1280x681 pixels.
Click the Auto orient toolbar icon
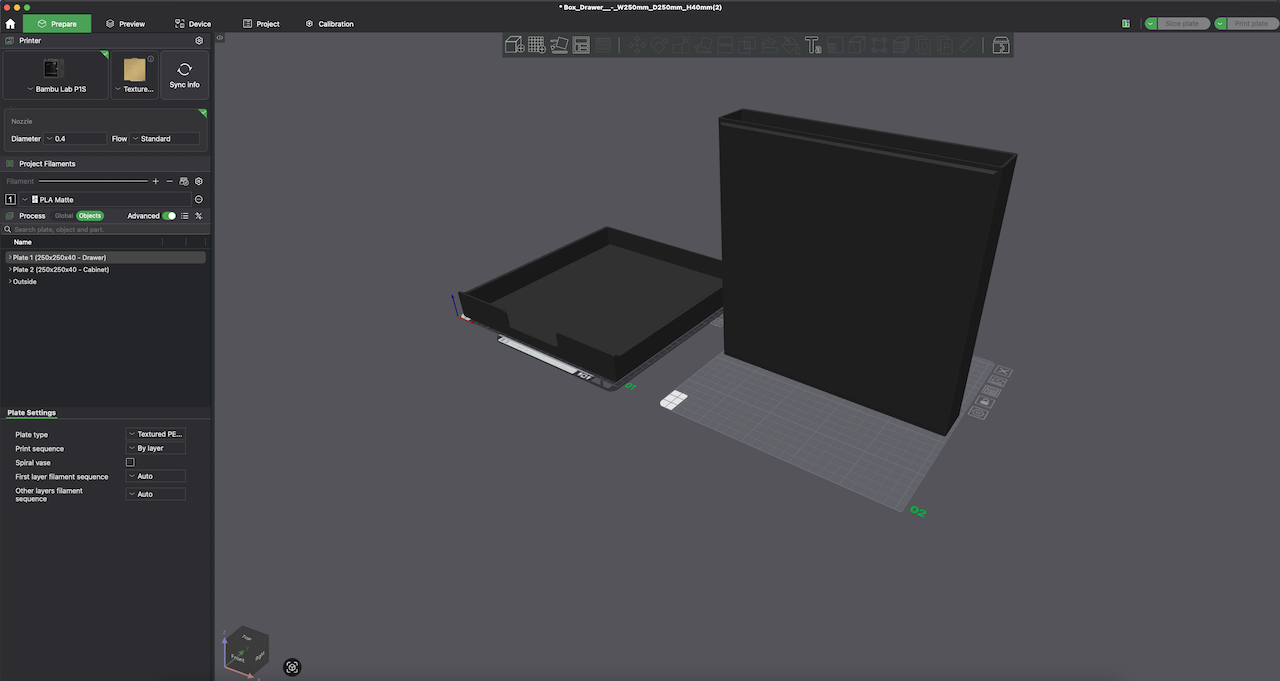point(559,45)
